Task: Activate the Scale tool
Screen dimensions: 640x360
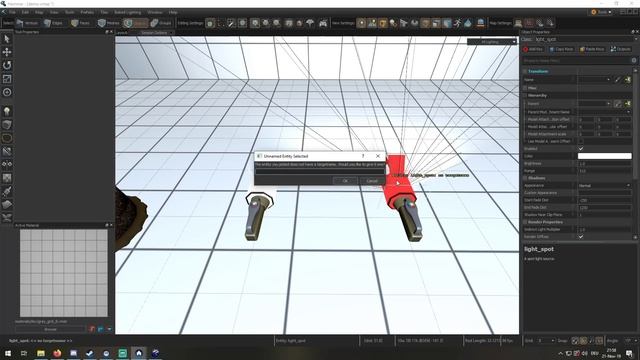Action: tap(7, 79)
